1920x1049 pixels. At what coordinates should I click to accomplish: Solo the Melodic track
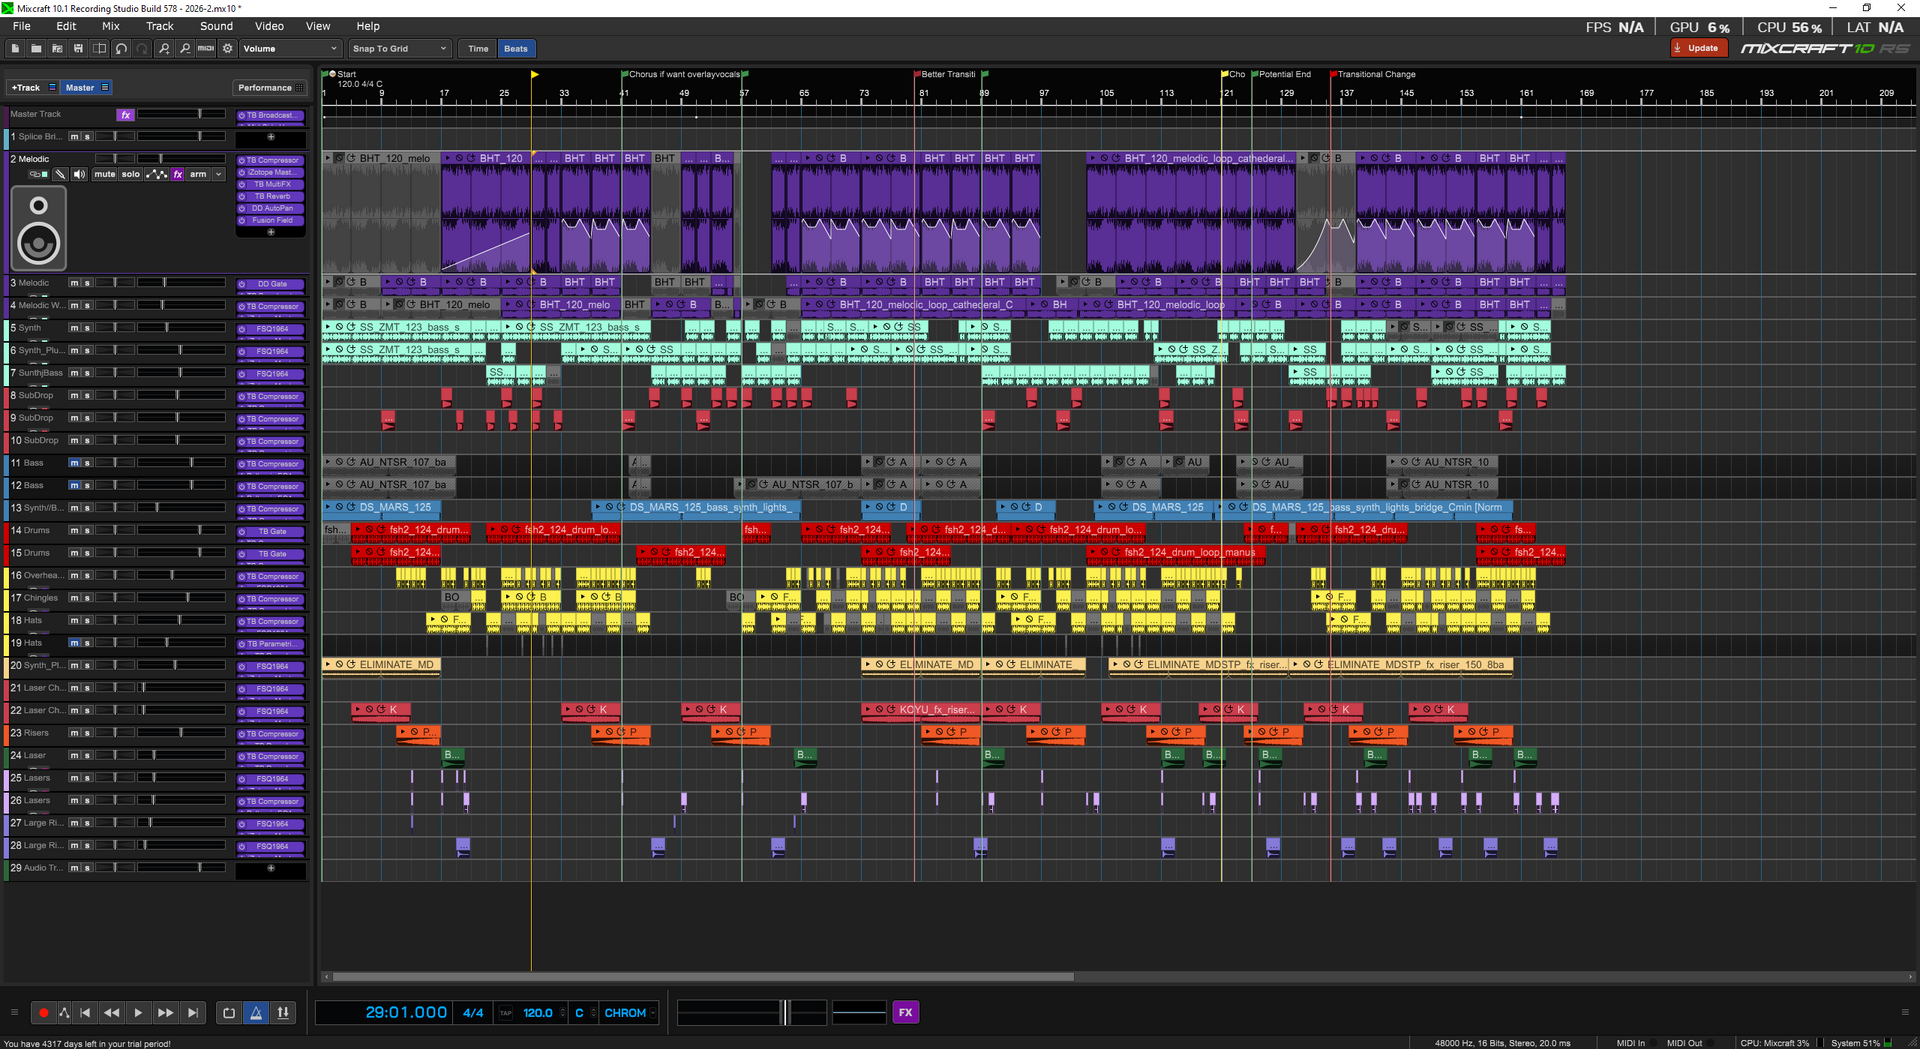131,174
